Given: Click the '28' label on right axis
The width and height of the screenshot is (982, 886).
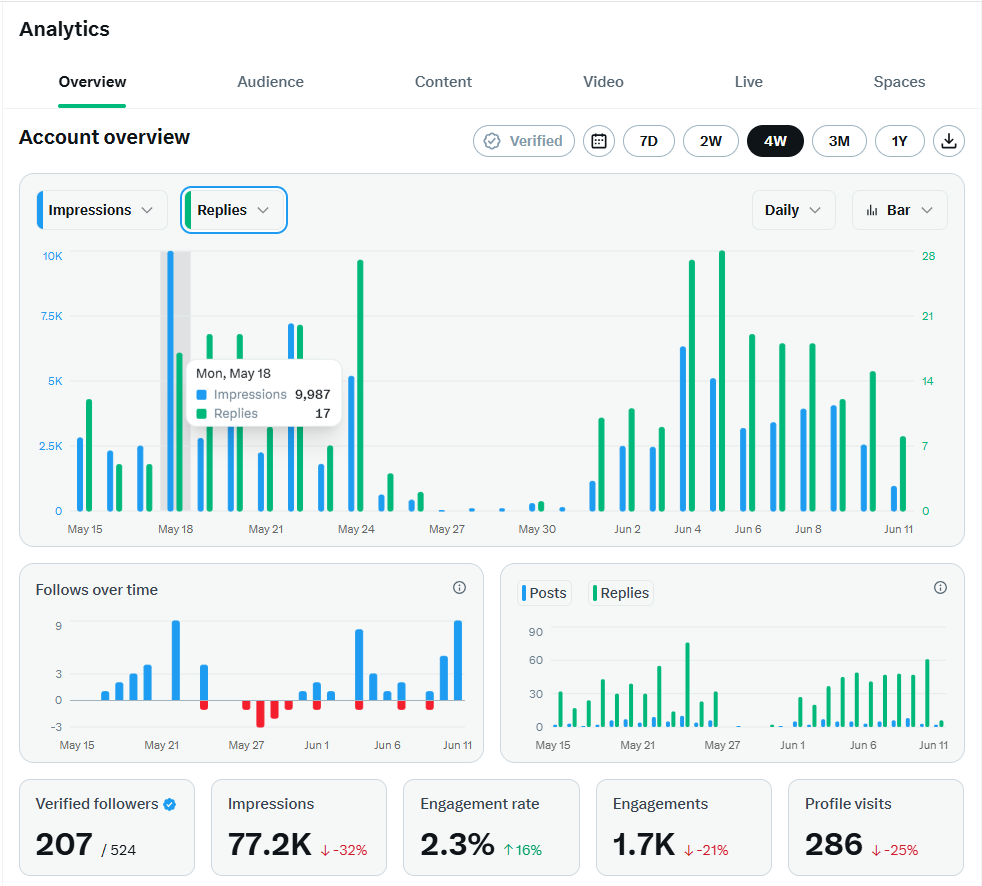Looking at the screenshot, I should pyautogui.click(x=928, y=256).
